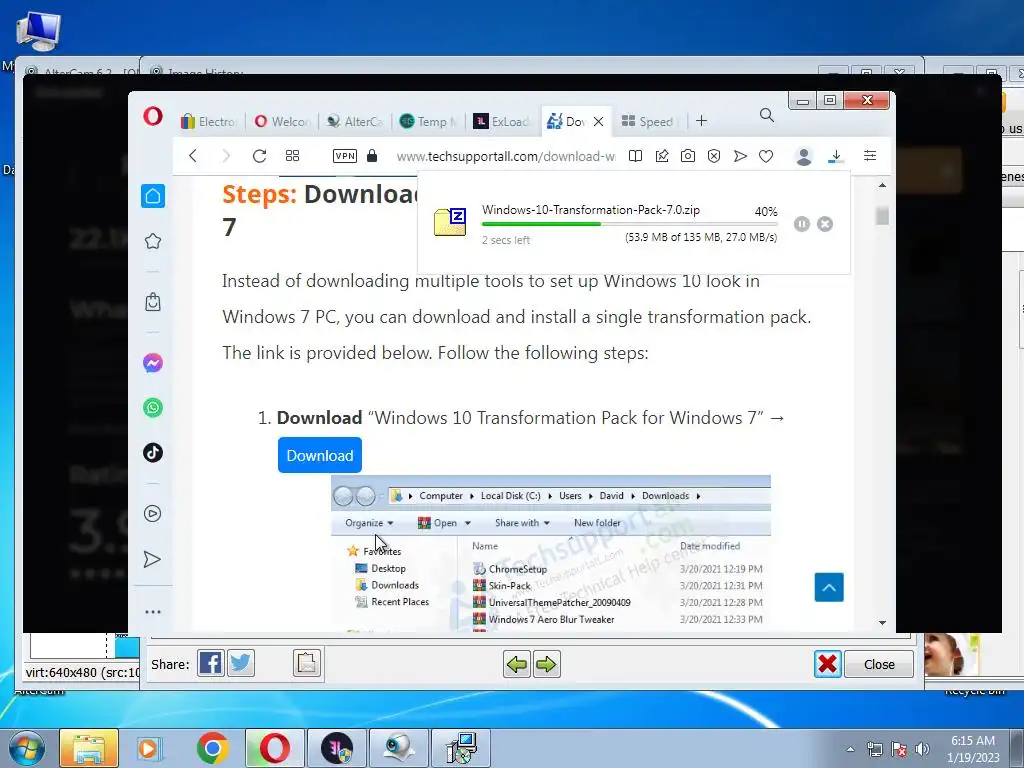
Task: Switch to the AlterCam tab
Action: click(355, 121)
